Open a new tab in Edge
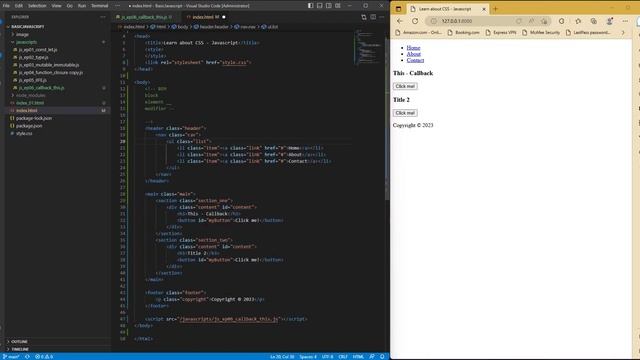 click(x=496, y=9)
